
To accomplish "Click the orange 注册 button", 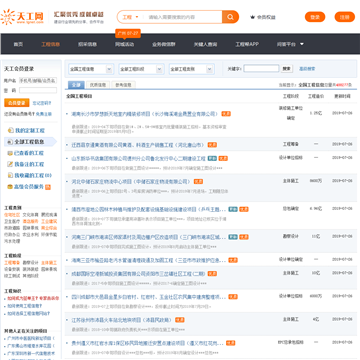I will (x=345, y=17).
